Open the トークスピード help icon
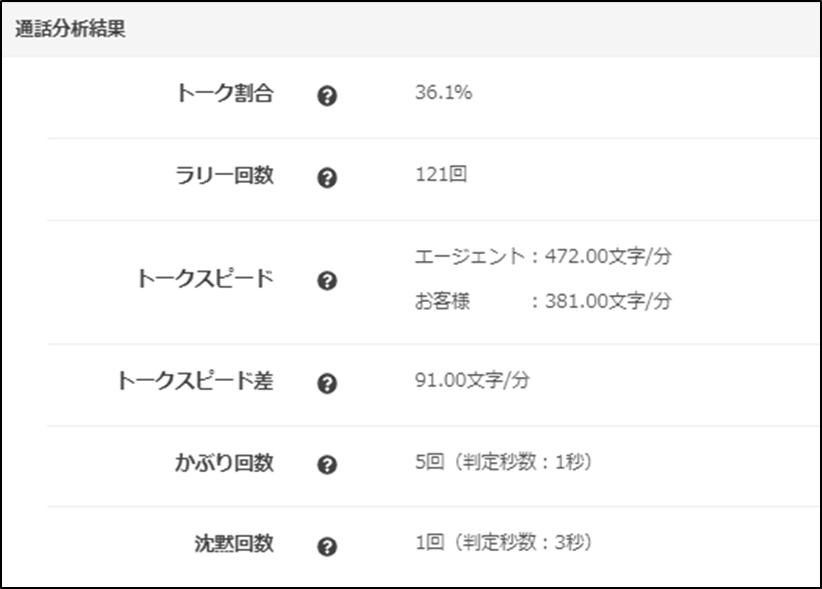This screenshot has height=589, width=822. click(327, 281)
